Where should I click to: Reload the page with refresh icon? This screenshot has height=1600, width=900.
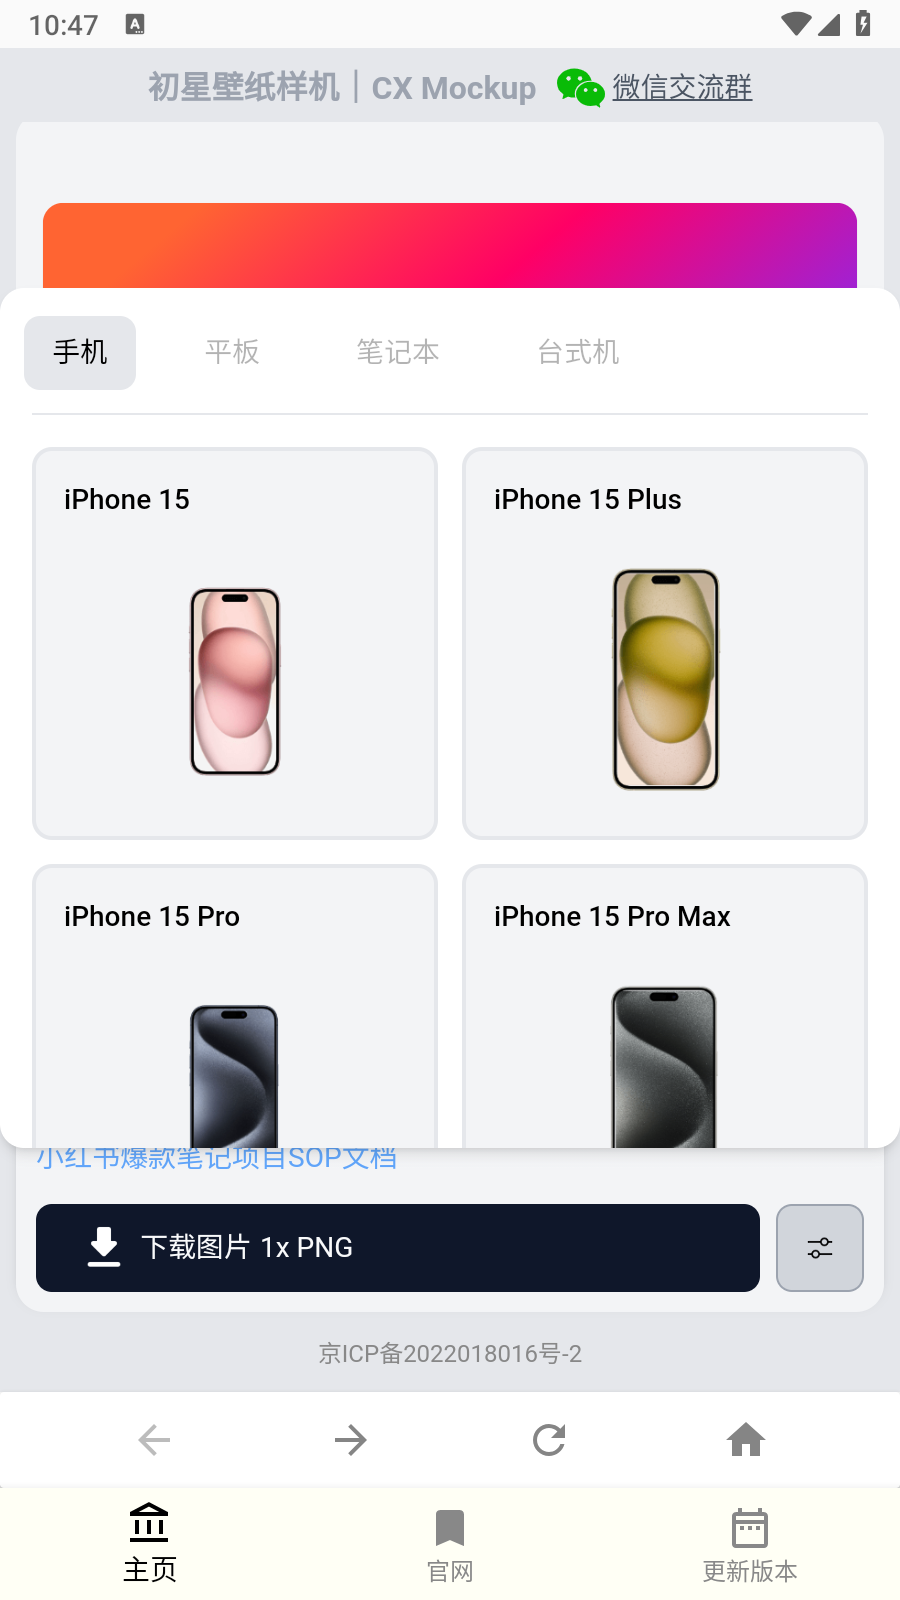tap(549, 1440)
